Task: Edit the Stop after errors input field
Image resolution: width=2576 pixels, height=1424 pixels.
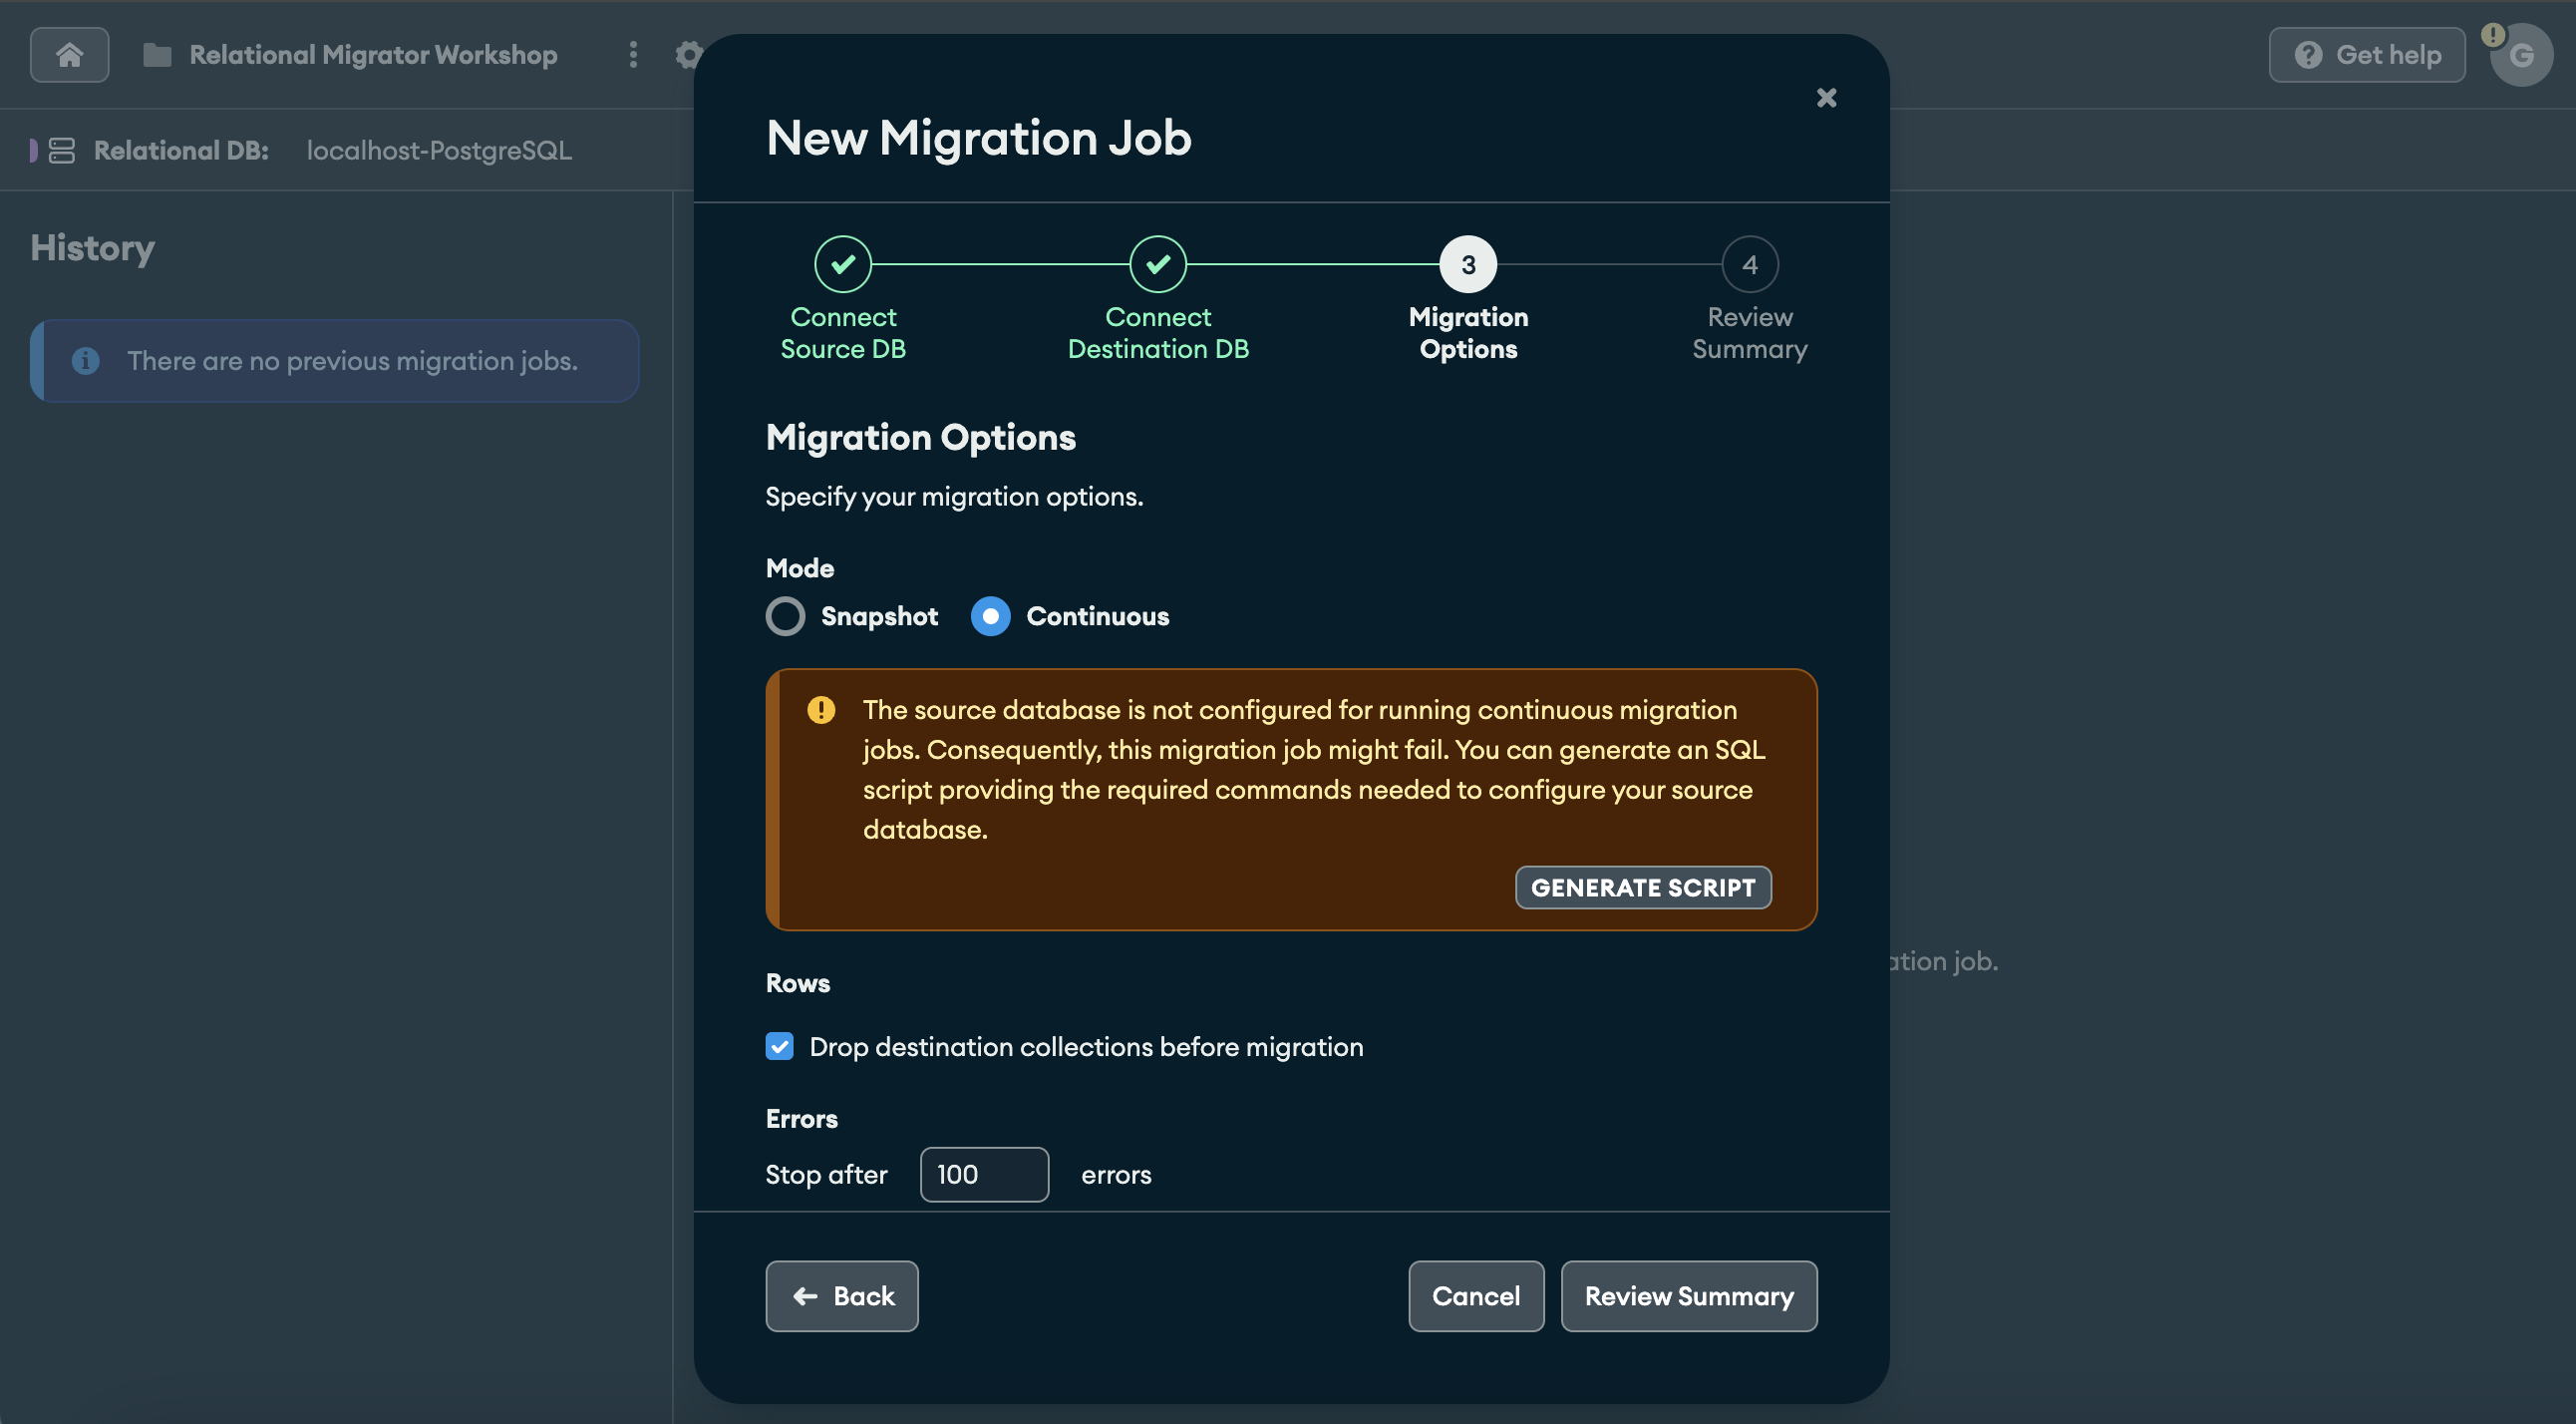Action: coord(983,1174)
